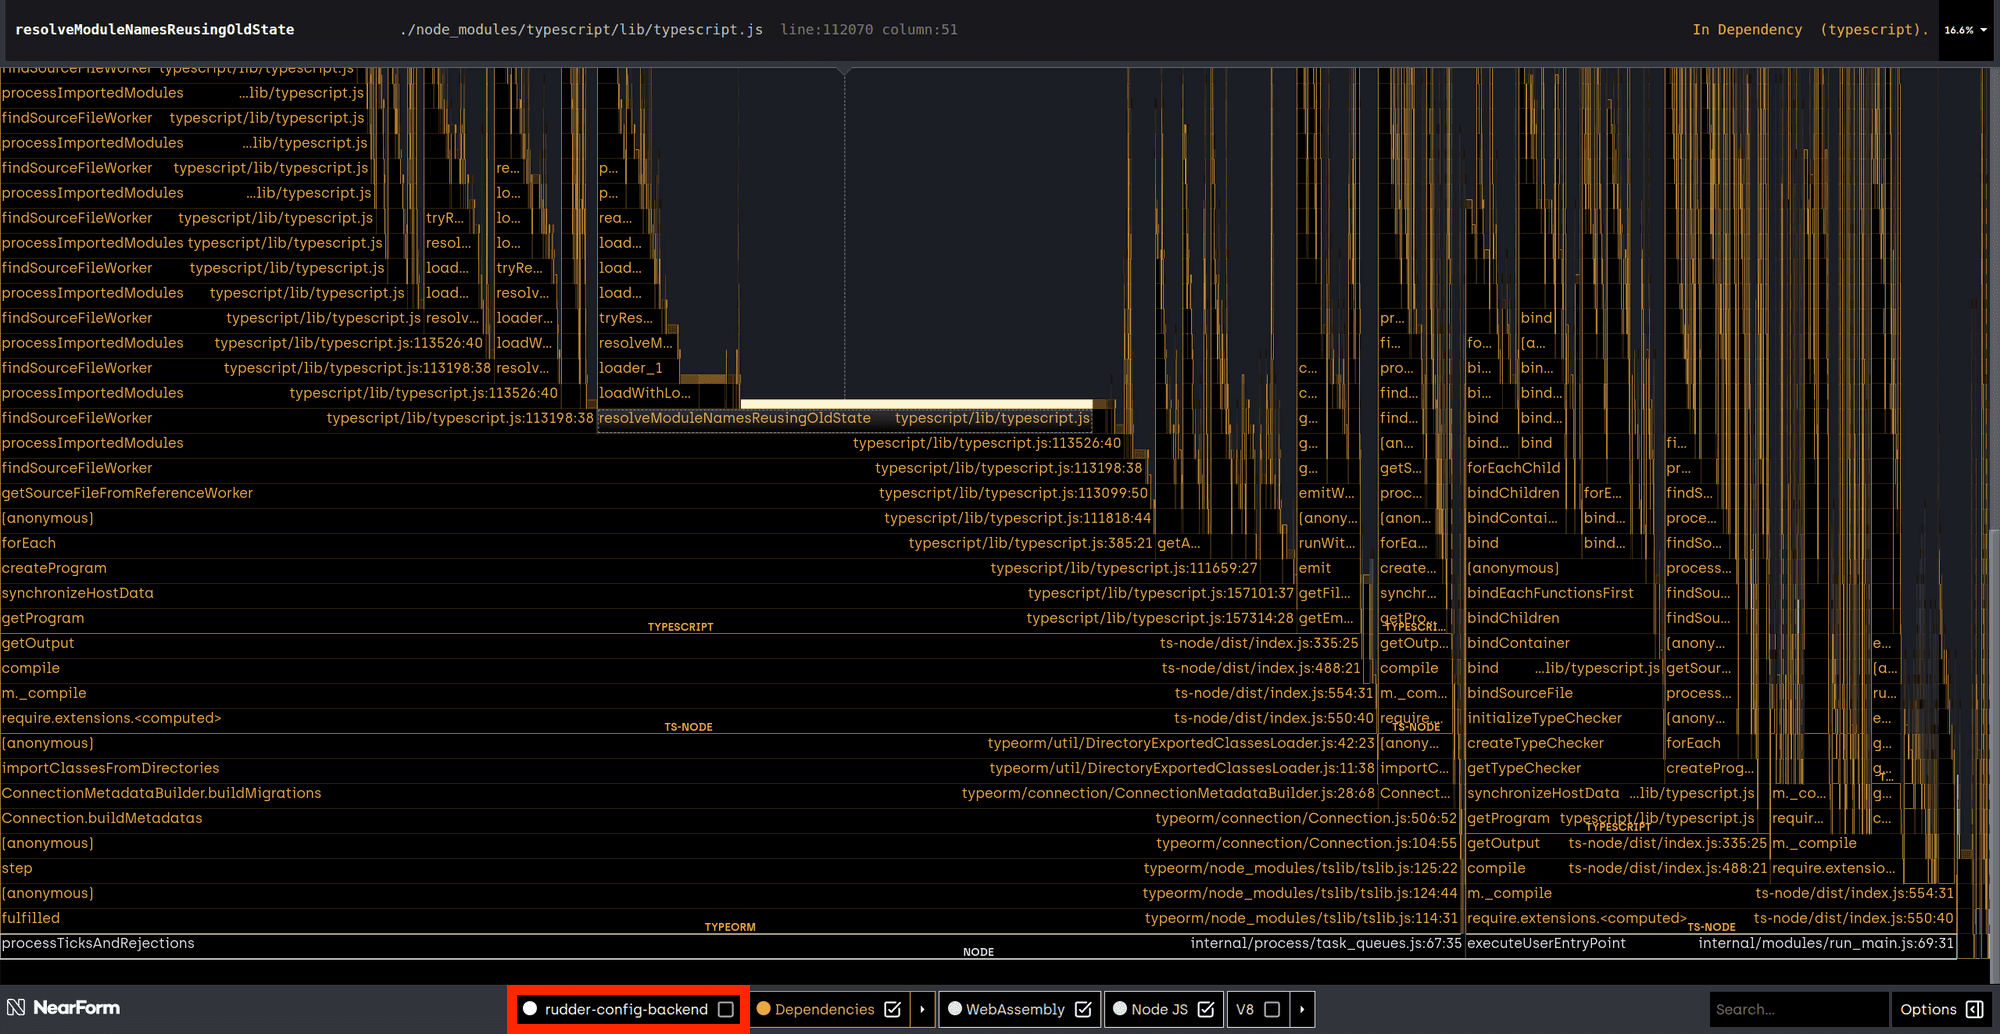This screenshot has width=2000, height=1034.
Task: Click the WebAssembly legend dot
Action: (x=955, y=1009)
